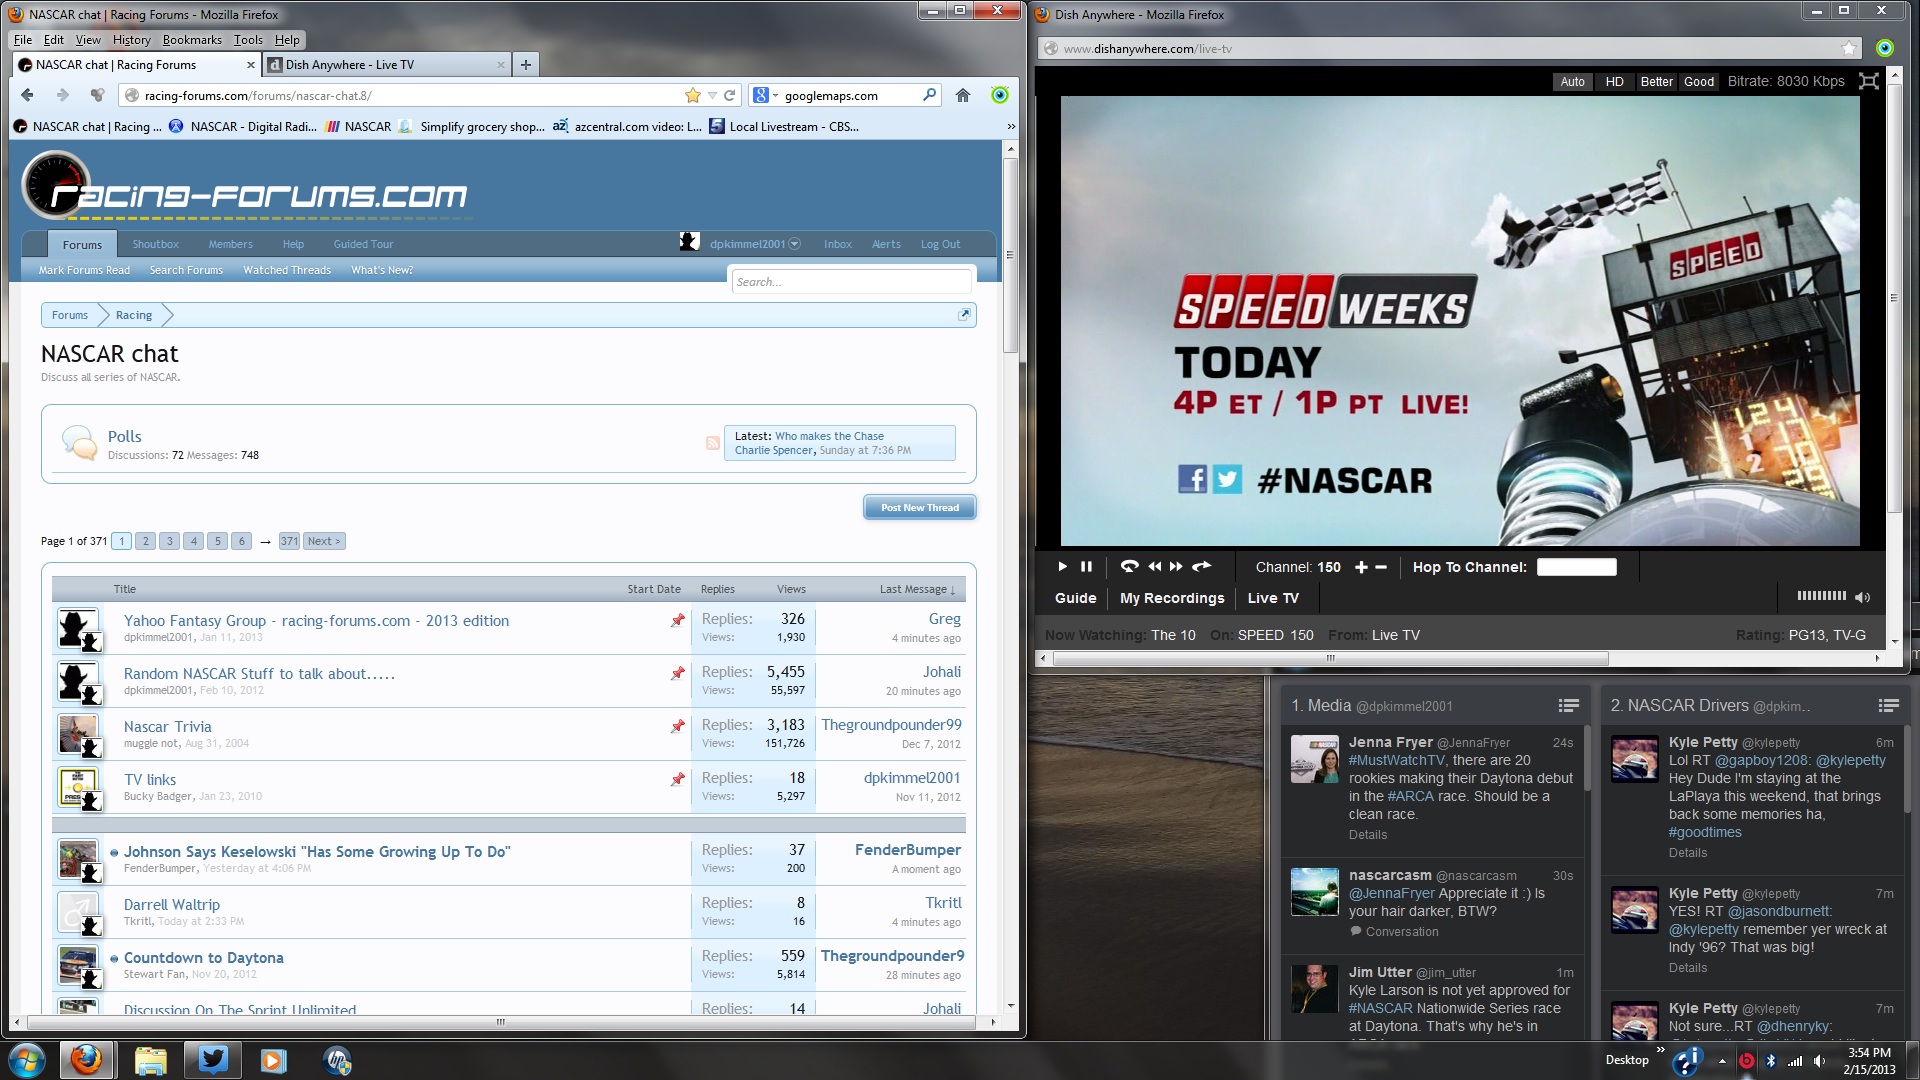Open Media column list options menu

tap(1568, 706)
